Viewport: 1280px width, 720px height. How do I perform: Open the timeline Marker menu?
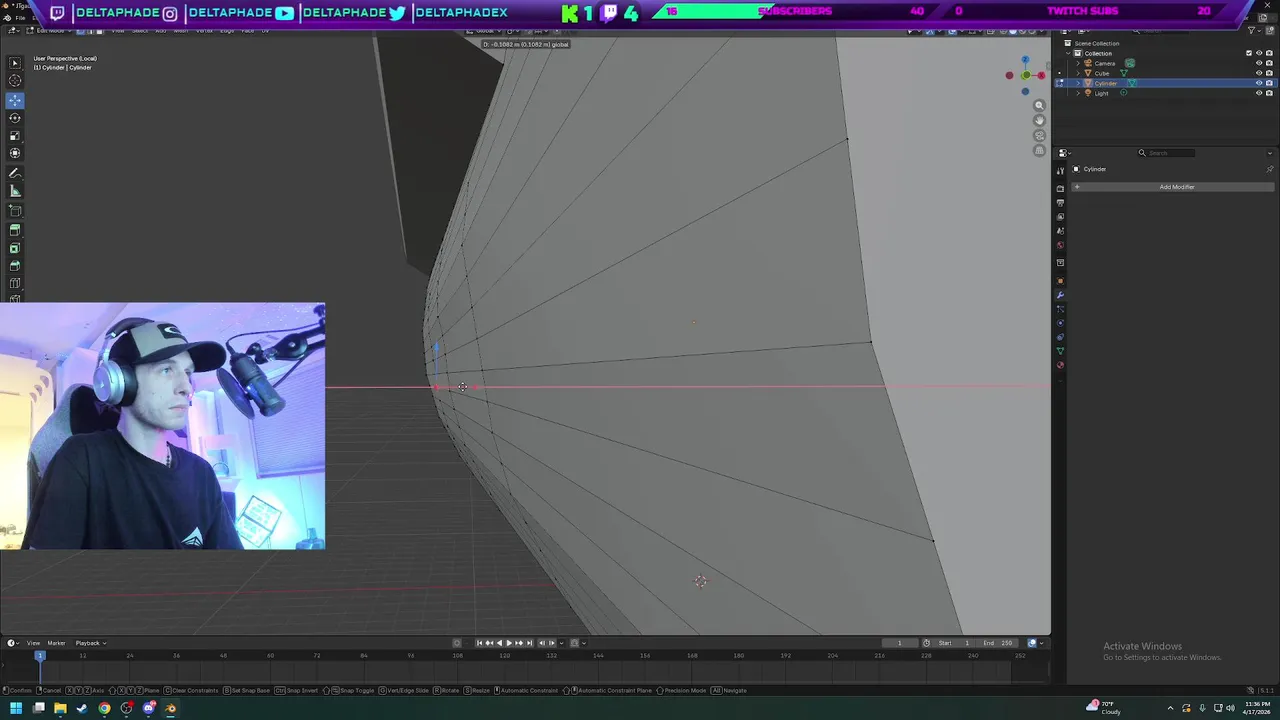pos(56,643)
